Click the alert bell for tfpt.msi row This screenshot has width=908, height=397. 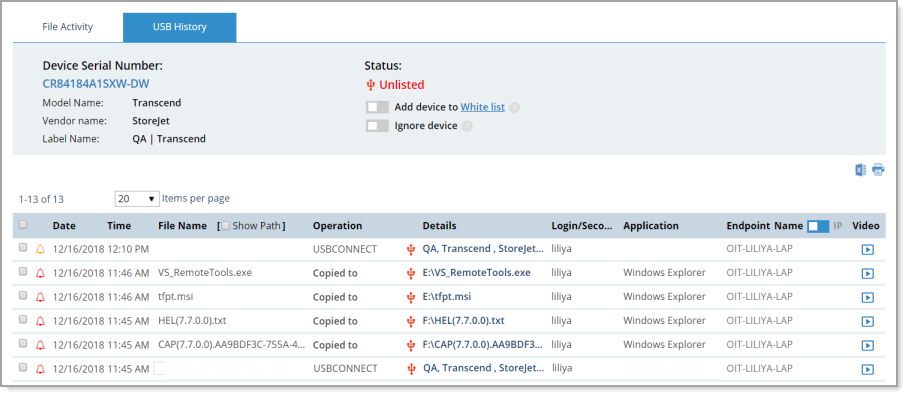(40, 297)
